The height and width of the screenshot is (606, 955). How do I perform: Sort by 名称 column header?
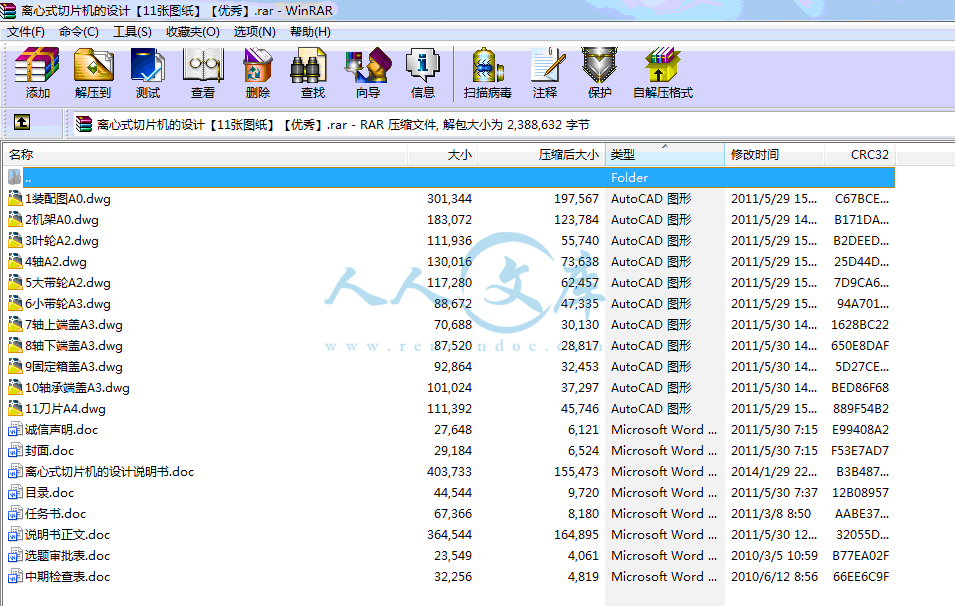(205, 155)
